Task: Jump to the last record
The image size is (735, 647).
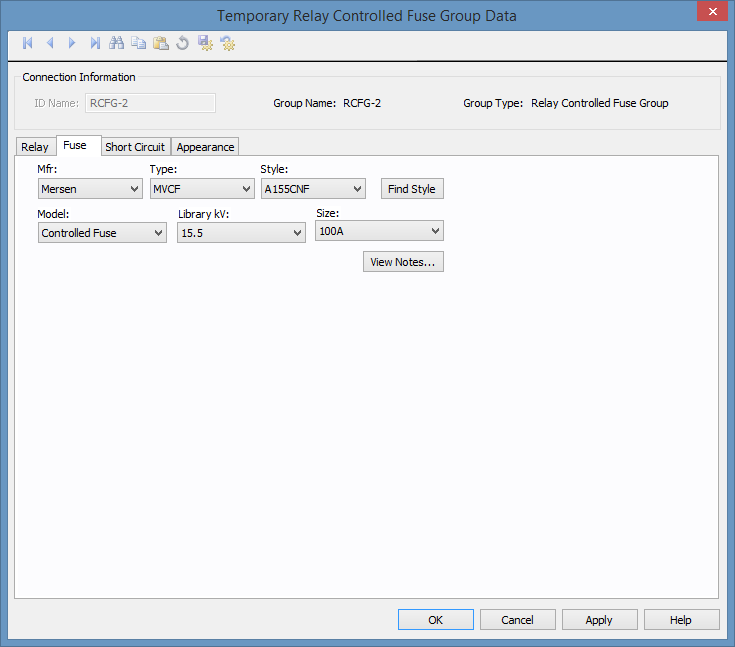Action: [x=94, y=43]
